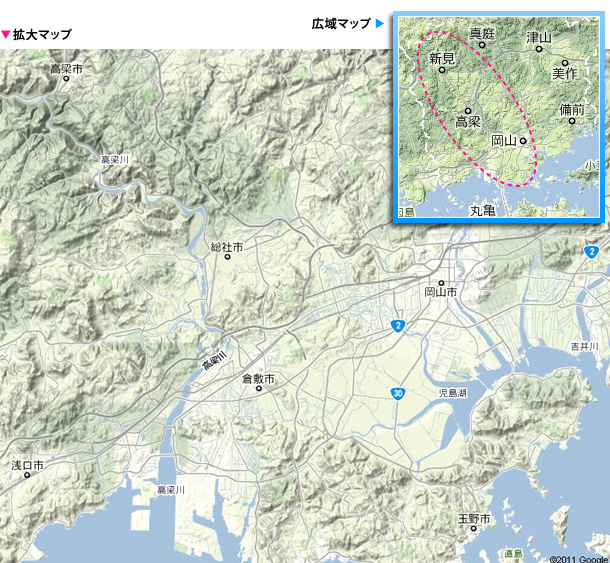Click 備前 in the overview inset map

point(572,110)
